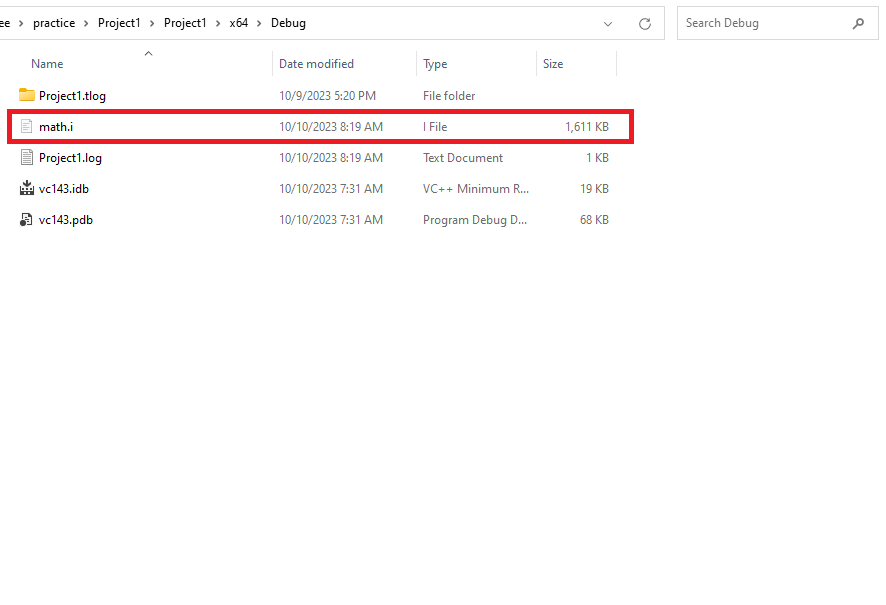Refresh the Debug folder view
The image size is (886, 605).
[x=645, y=24]
